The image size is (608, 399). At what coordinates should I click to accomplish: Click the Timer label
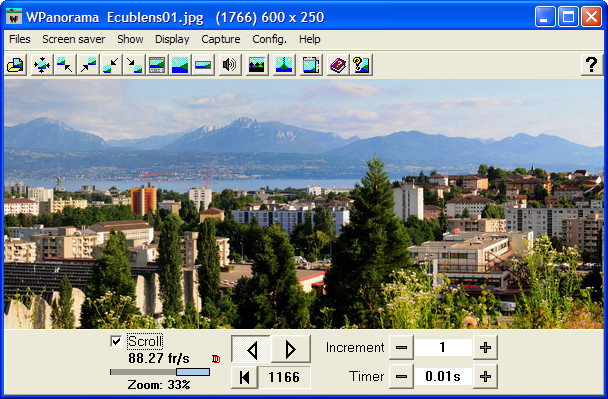[x=366, y=376]
